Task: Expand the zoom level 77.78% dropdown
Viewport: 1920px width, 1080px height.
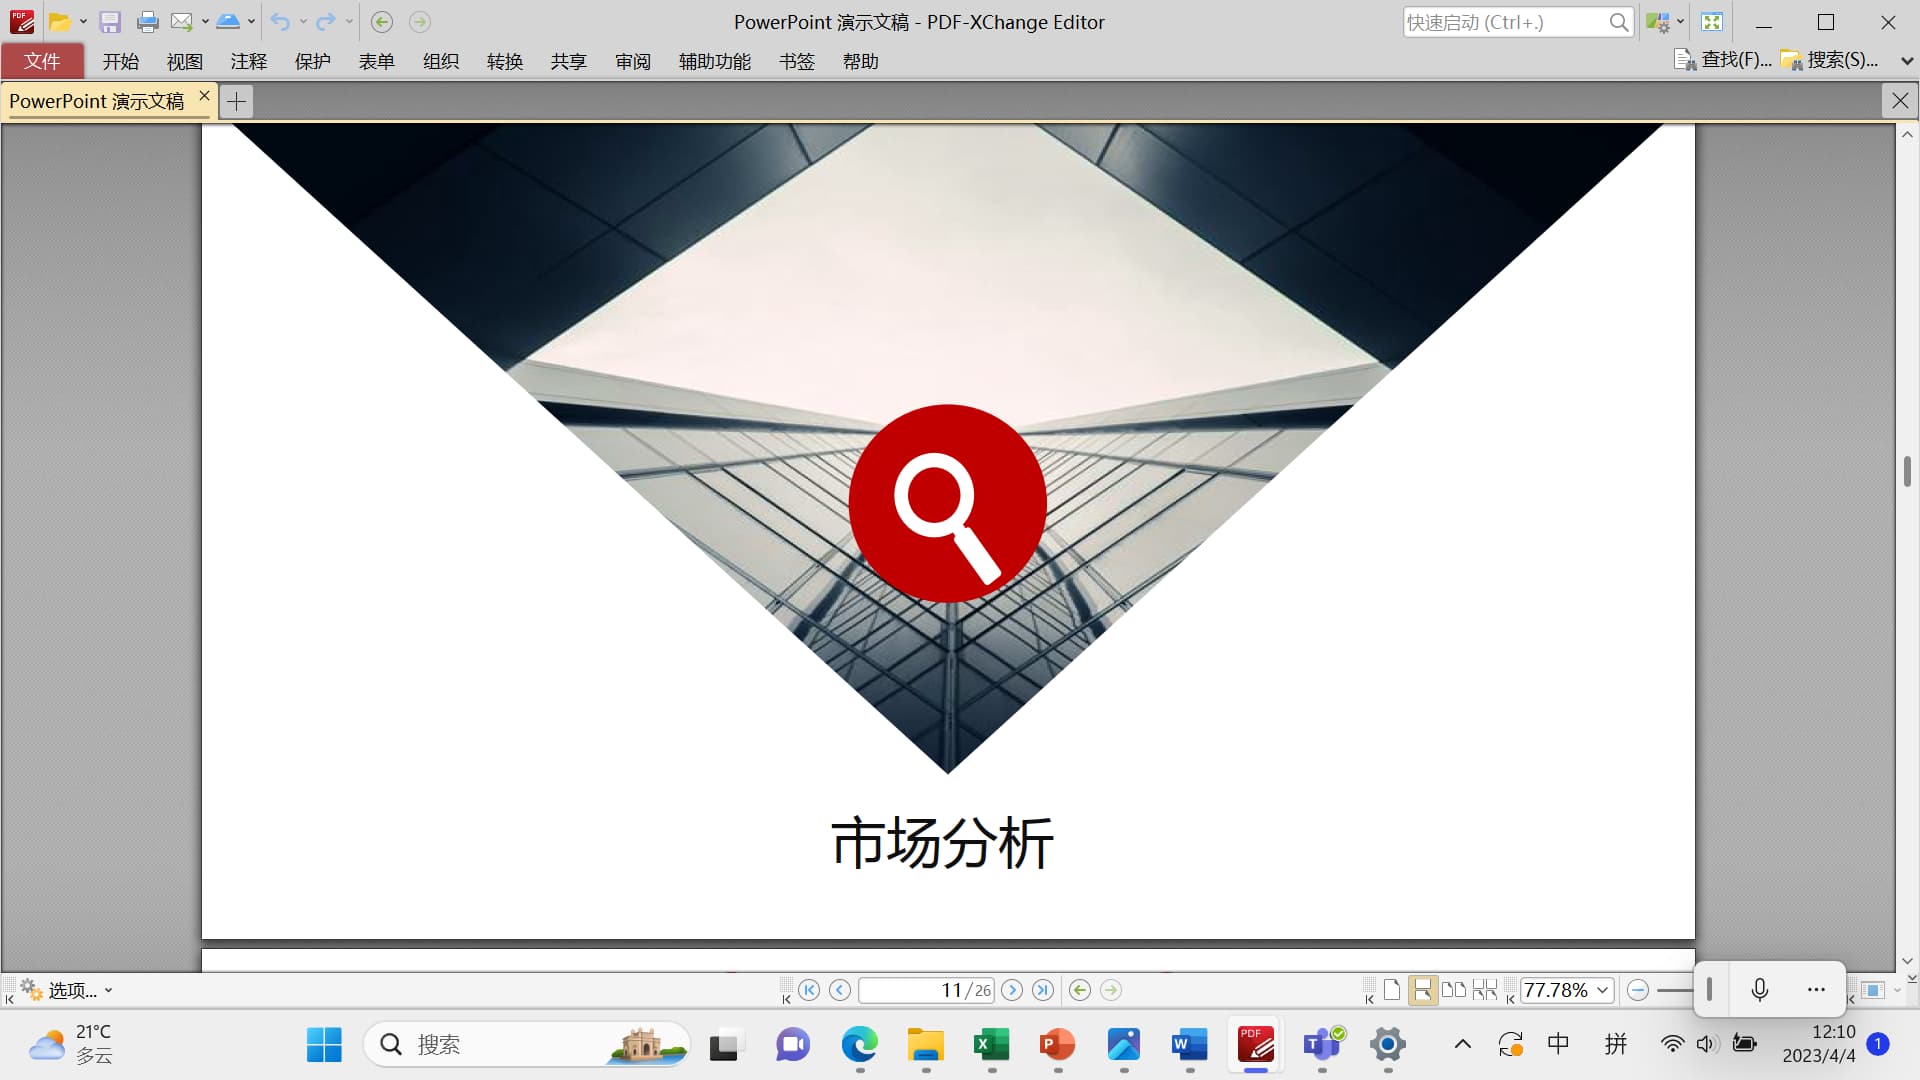Action: coord(1602,990)
